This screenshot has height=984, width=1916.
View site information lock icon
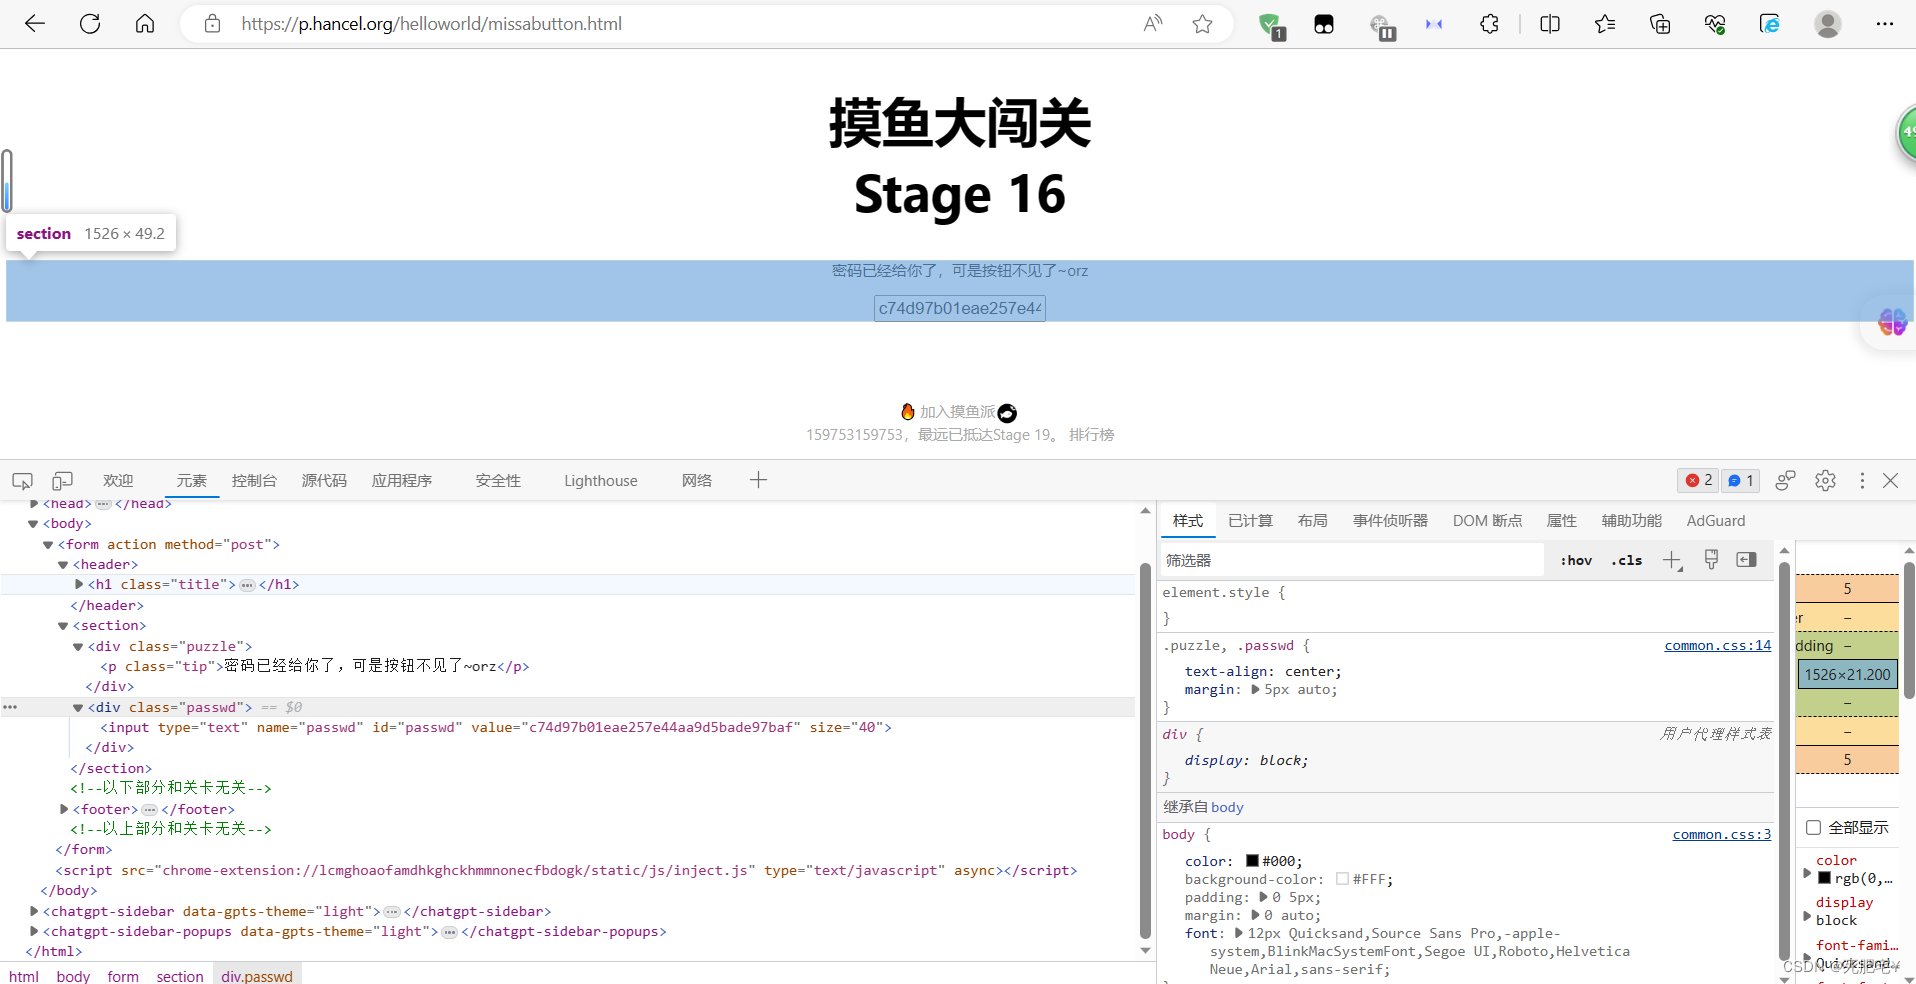click(212, 24)
